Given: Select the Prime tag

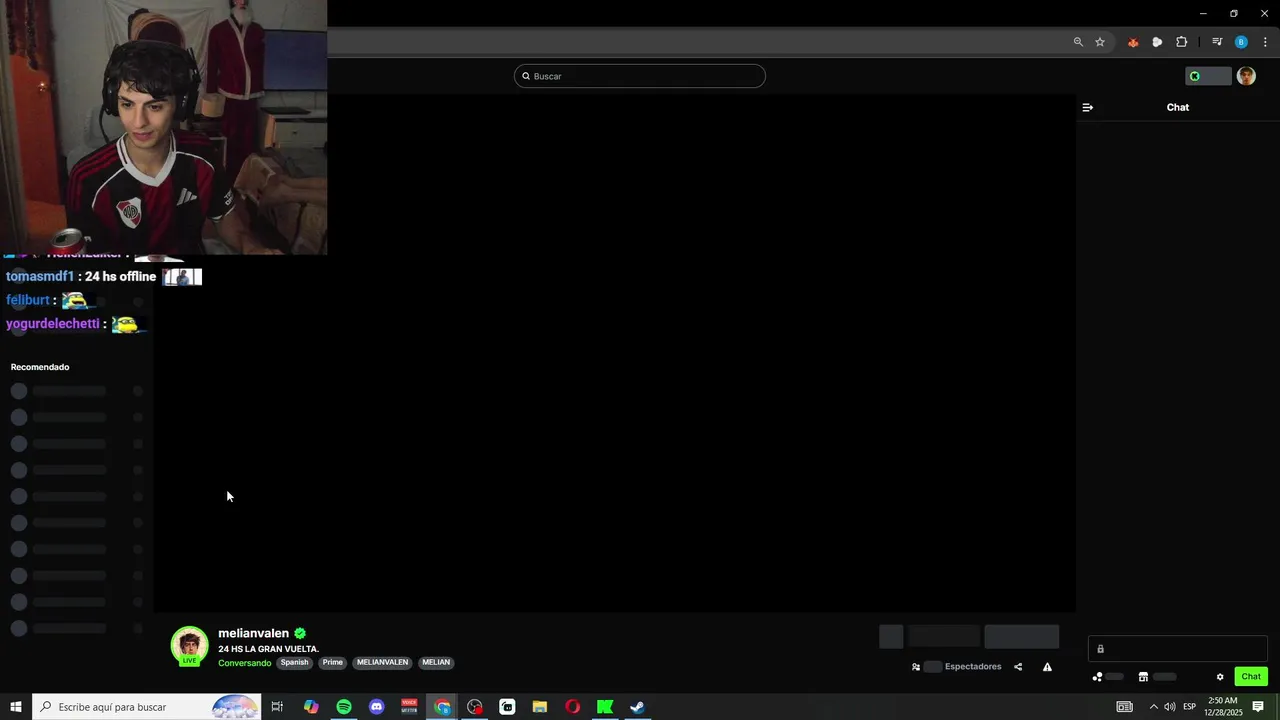Looking at the screenshot, I should (x=333, y=662).
